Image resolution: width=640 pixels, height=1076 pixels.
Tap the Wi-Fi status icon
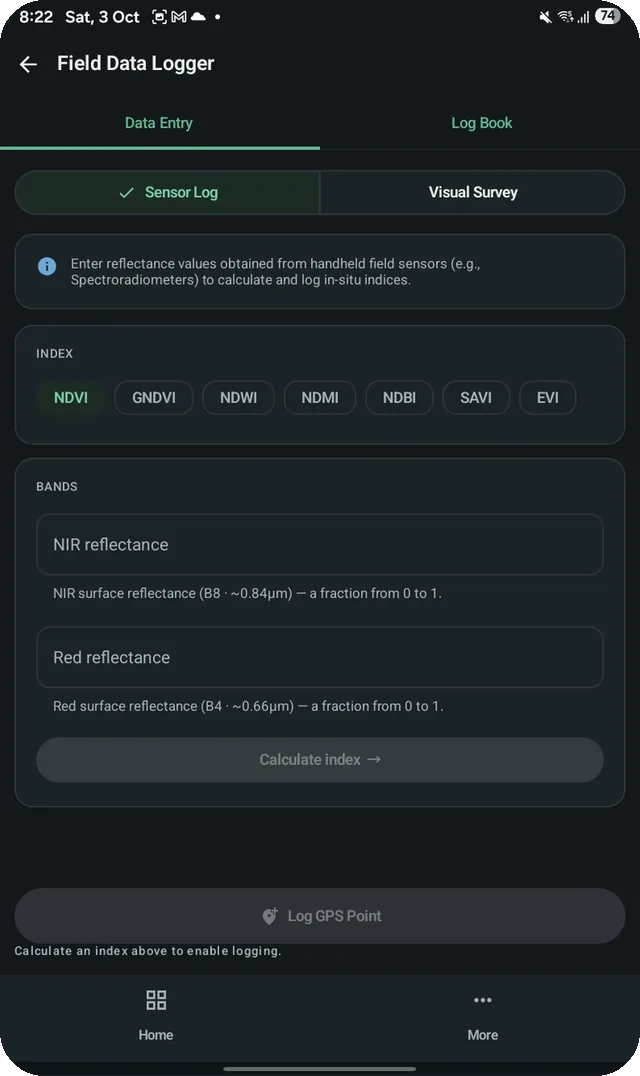tap(565, 16)
